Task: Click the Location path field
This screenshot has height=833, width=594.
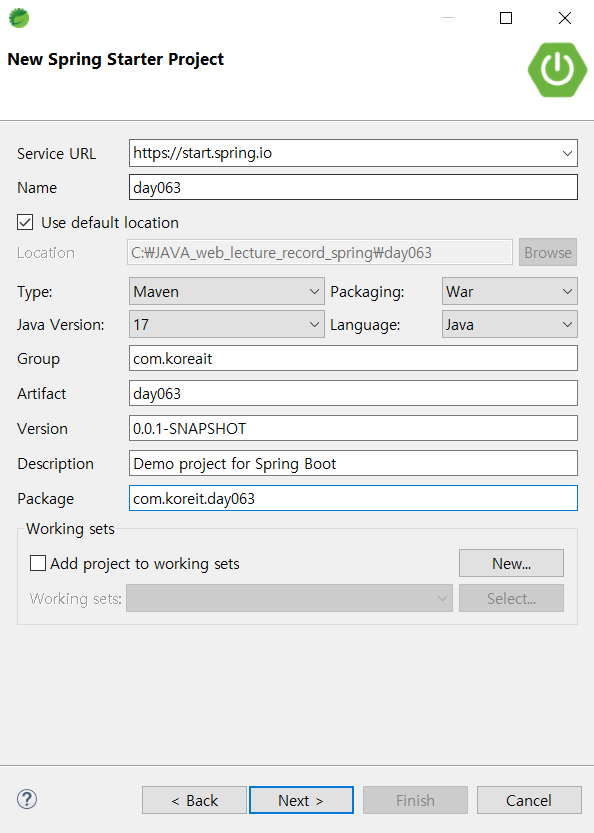Action: tap(320, 252)
